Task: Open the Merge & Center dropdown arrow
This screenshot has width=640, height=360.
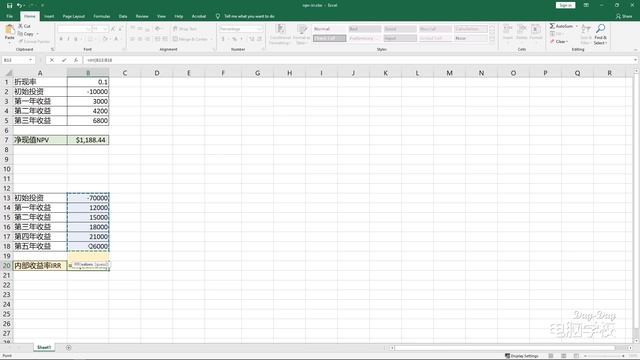Action: [212, 39]
